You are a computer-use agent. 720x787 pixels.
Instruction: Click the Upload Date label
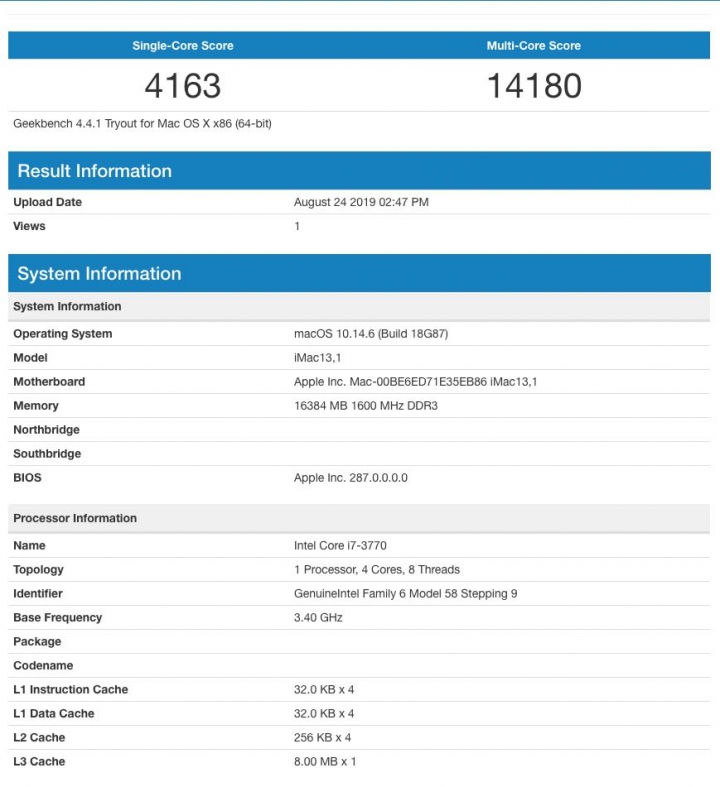[x=47, y=202]
